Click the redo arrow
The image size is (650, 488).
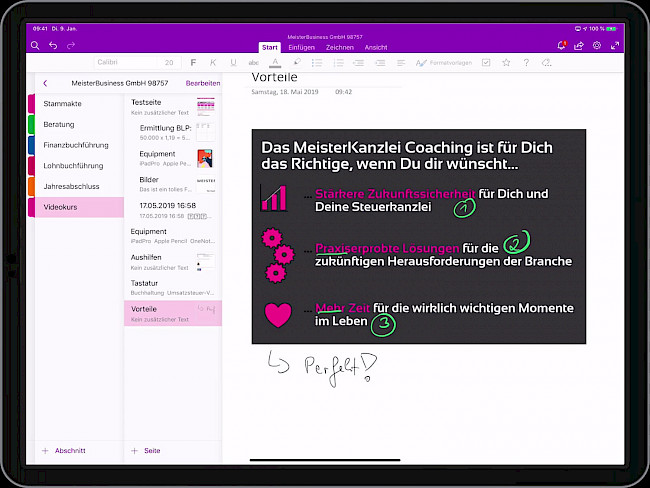[71, 45]
